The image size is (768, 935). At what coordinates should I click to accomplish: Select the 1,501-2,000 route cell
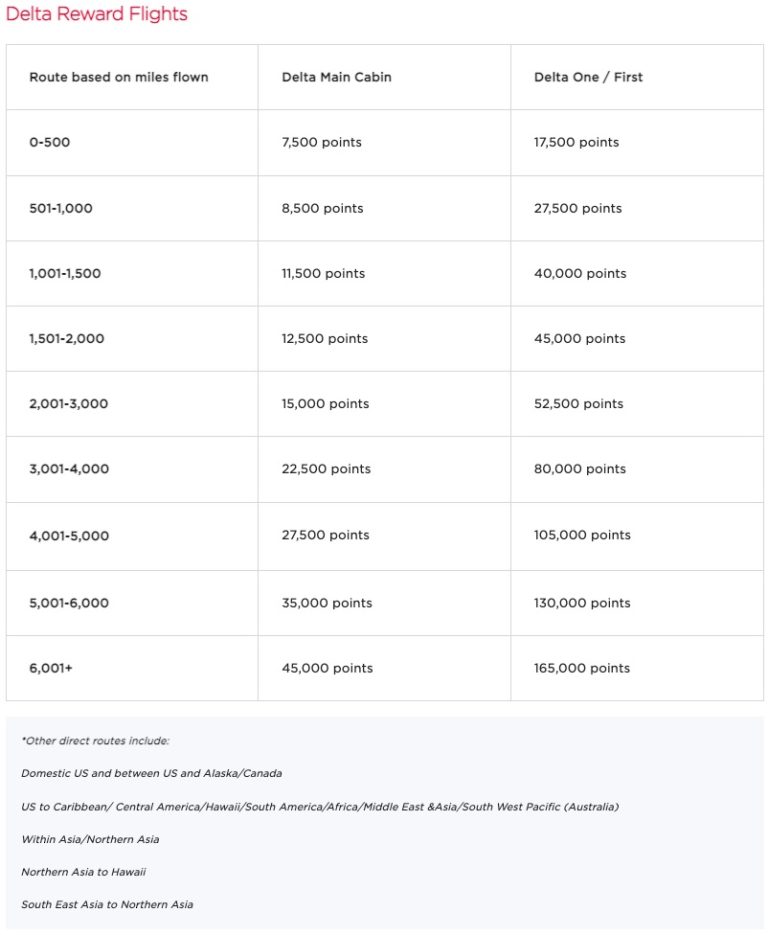pos(67,338)
